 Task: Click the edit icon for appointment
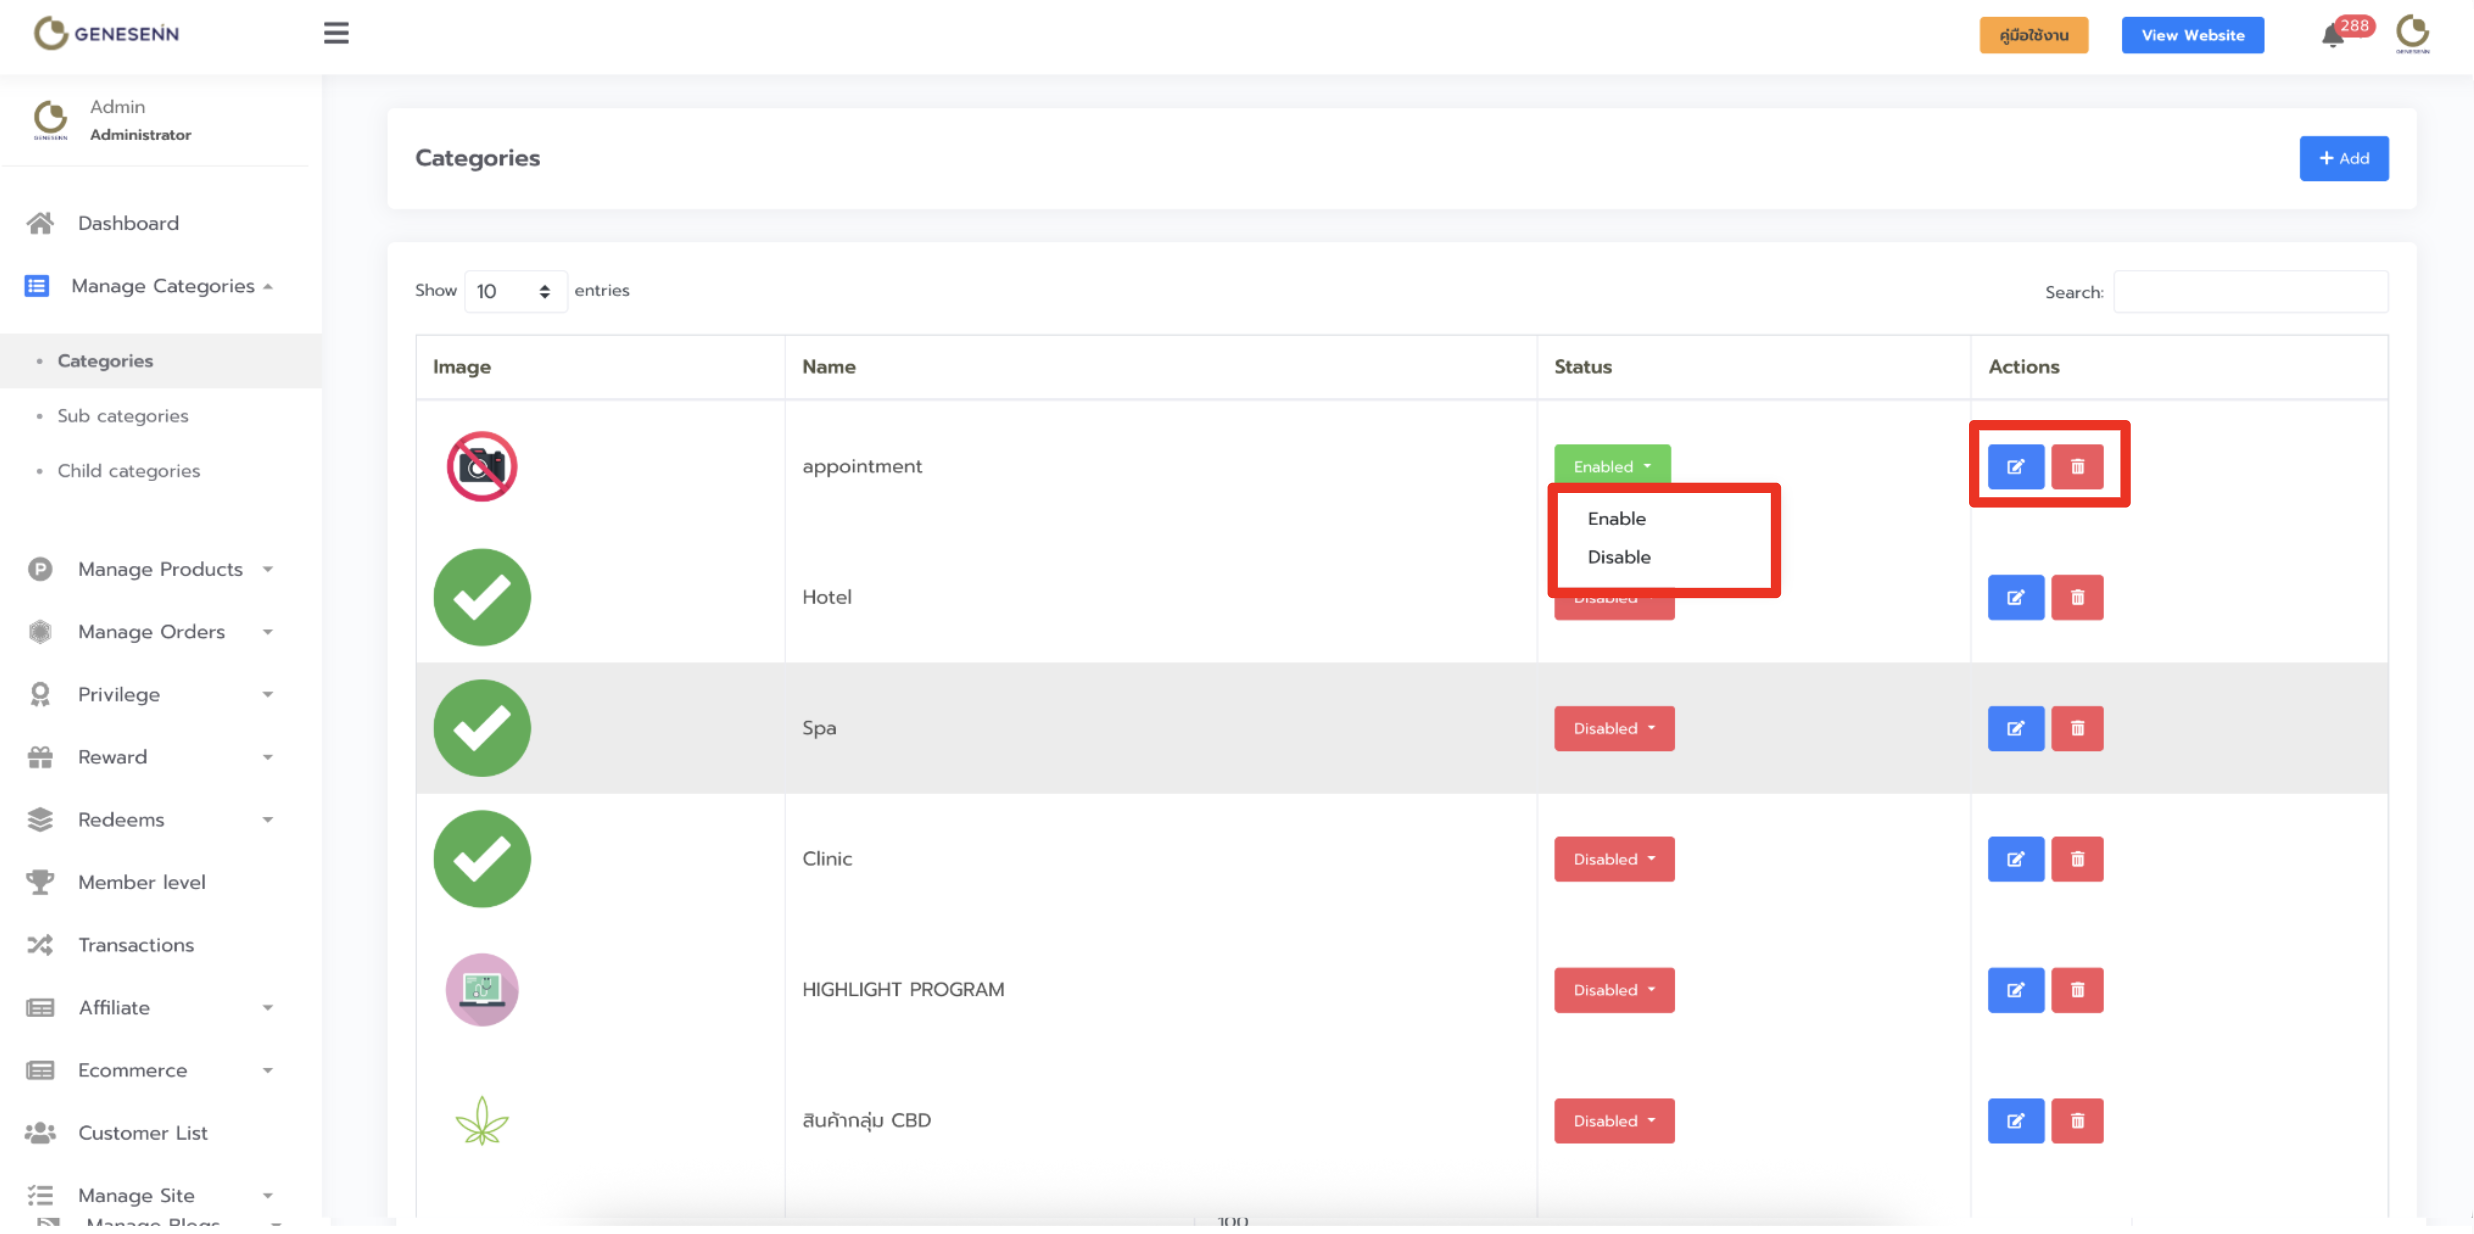[2015, 467]
